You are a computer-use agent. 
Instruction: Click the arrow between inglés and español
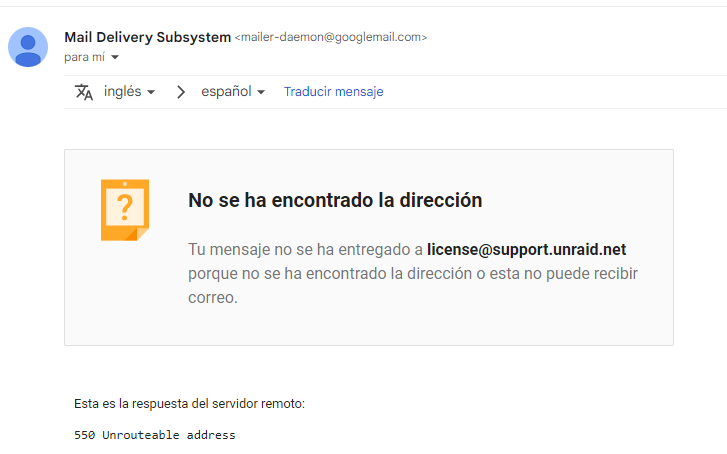(x=181, y=92)
